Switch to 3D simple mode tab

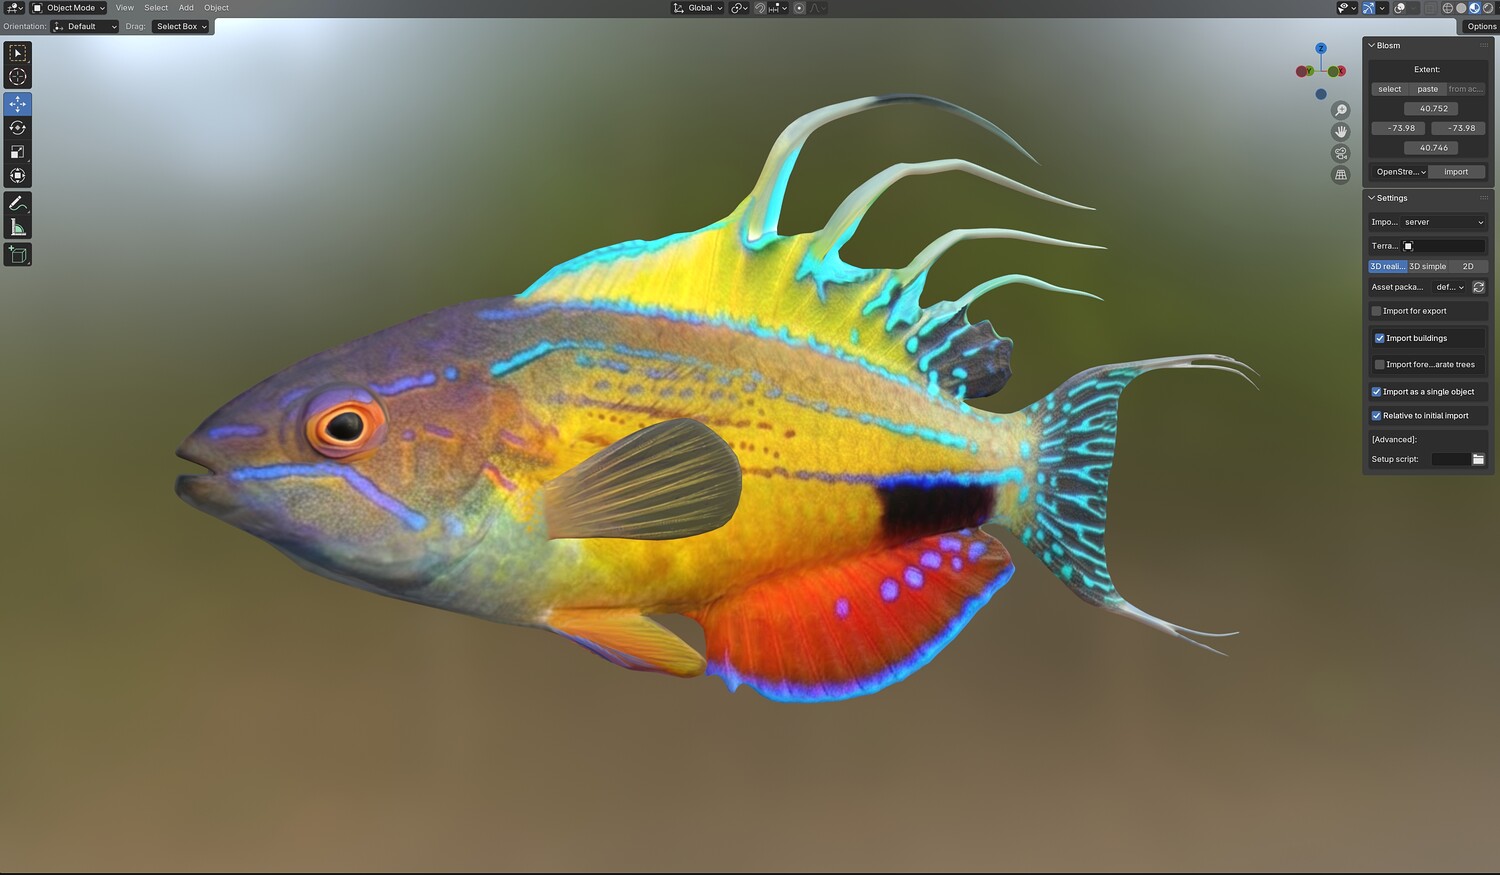click(1428, 267)
